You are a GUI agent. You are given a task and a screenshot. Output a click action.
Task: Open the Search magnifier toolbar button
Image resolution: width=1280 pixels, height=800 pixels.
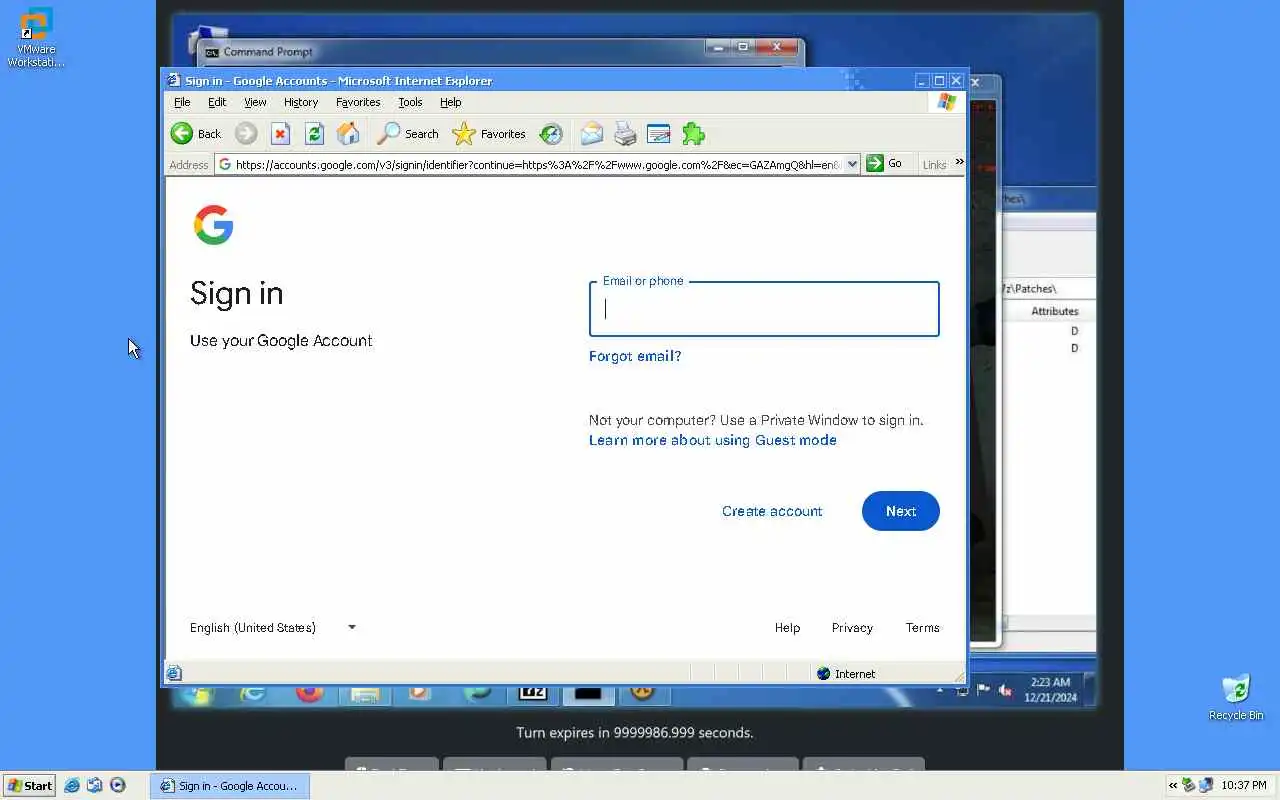click(408, 133)
